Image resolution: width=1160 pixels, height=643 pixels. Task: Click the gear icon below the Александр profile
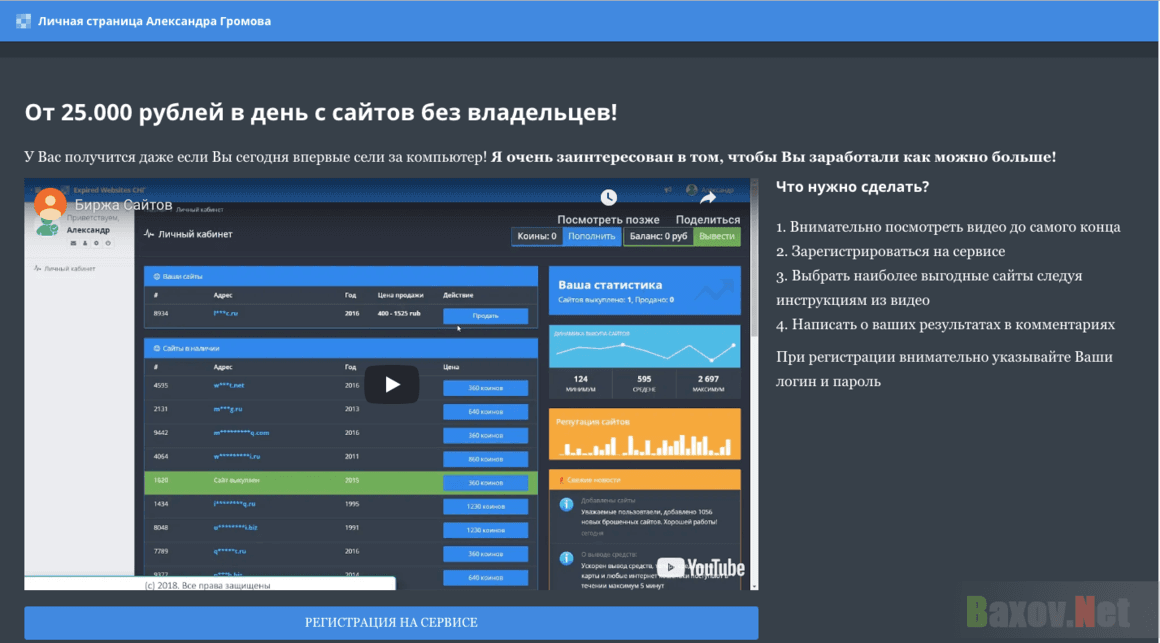pos(96,244)
